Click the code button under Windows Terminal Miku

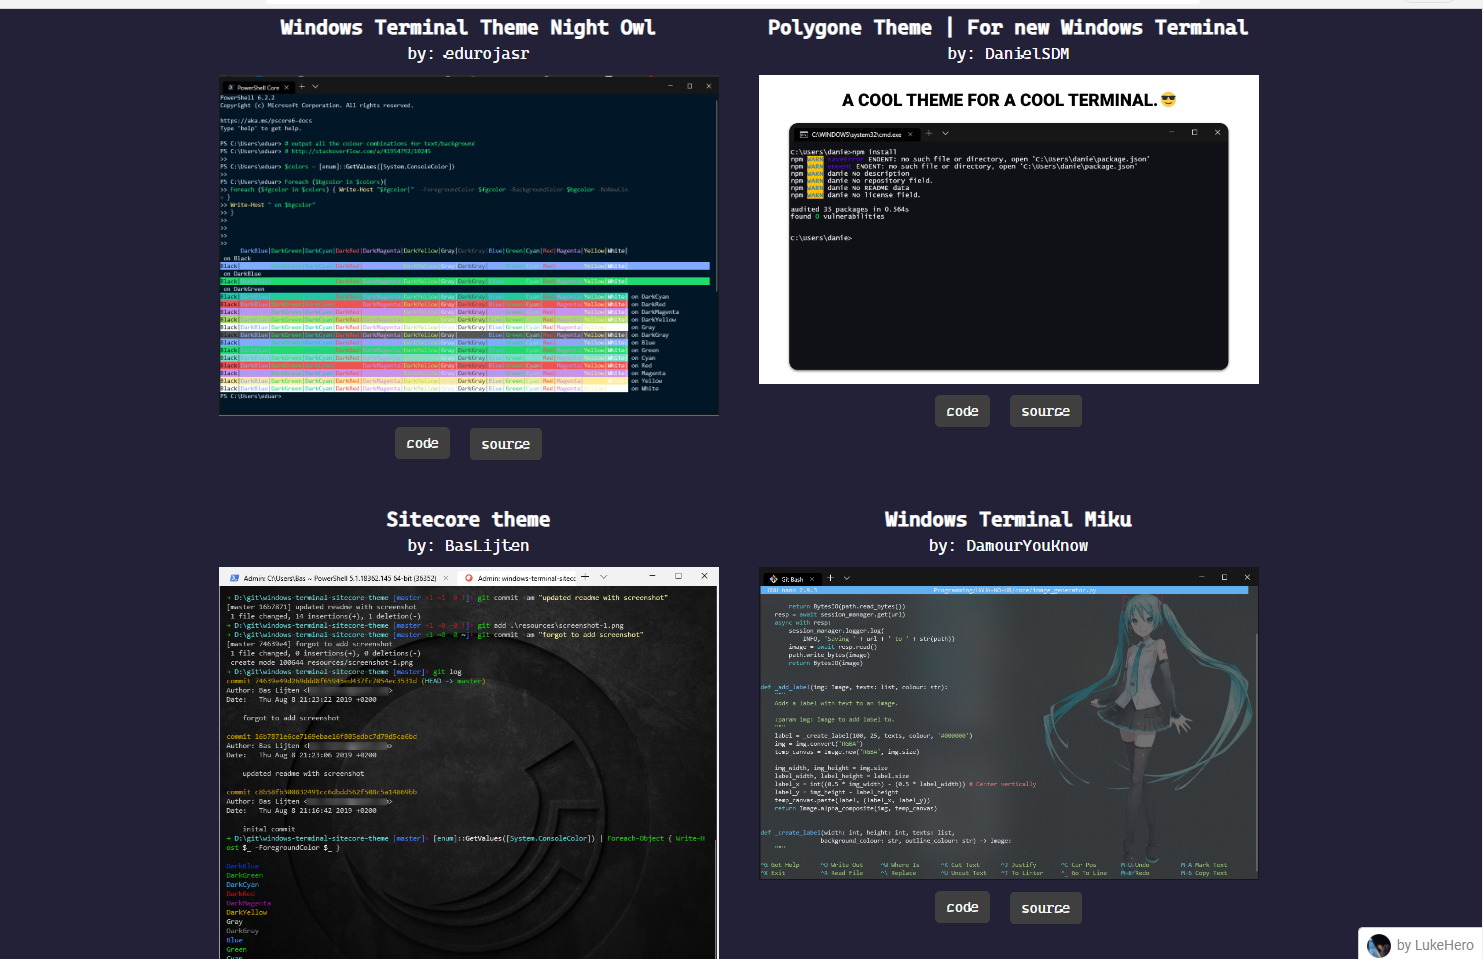pos(962,907)
